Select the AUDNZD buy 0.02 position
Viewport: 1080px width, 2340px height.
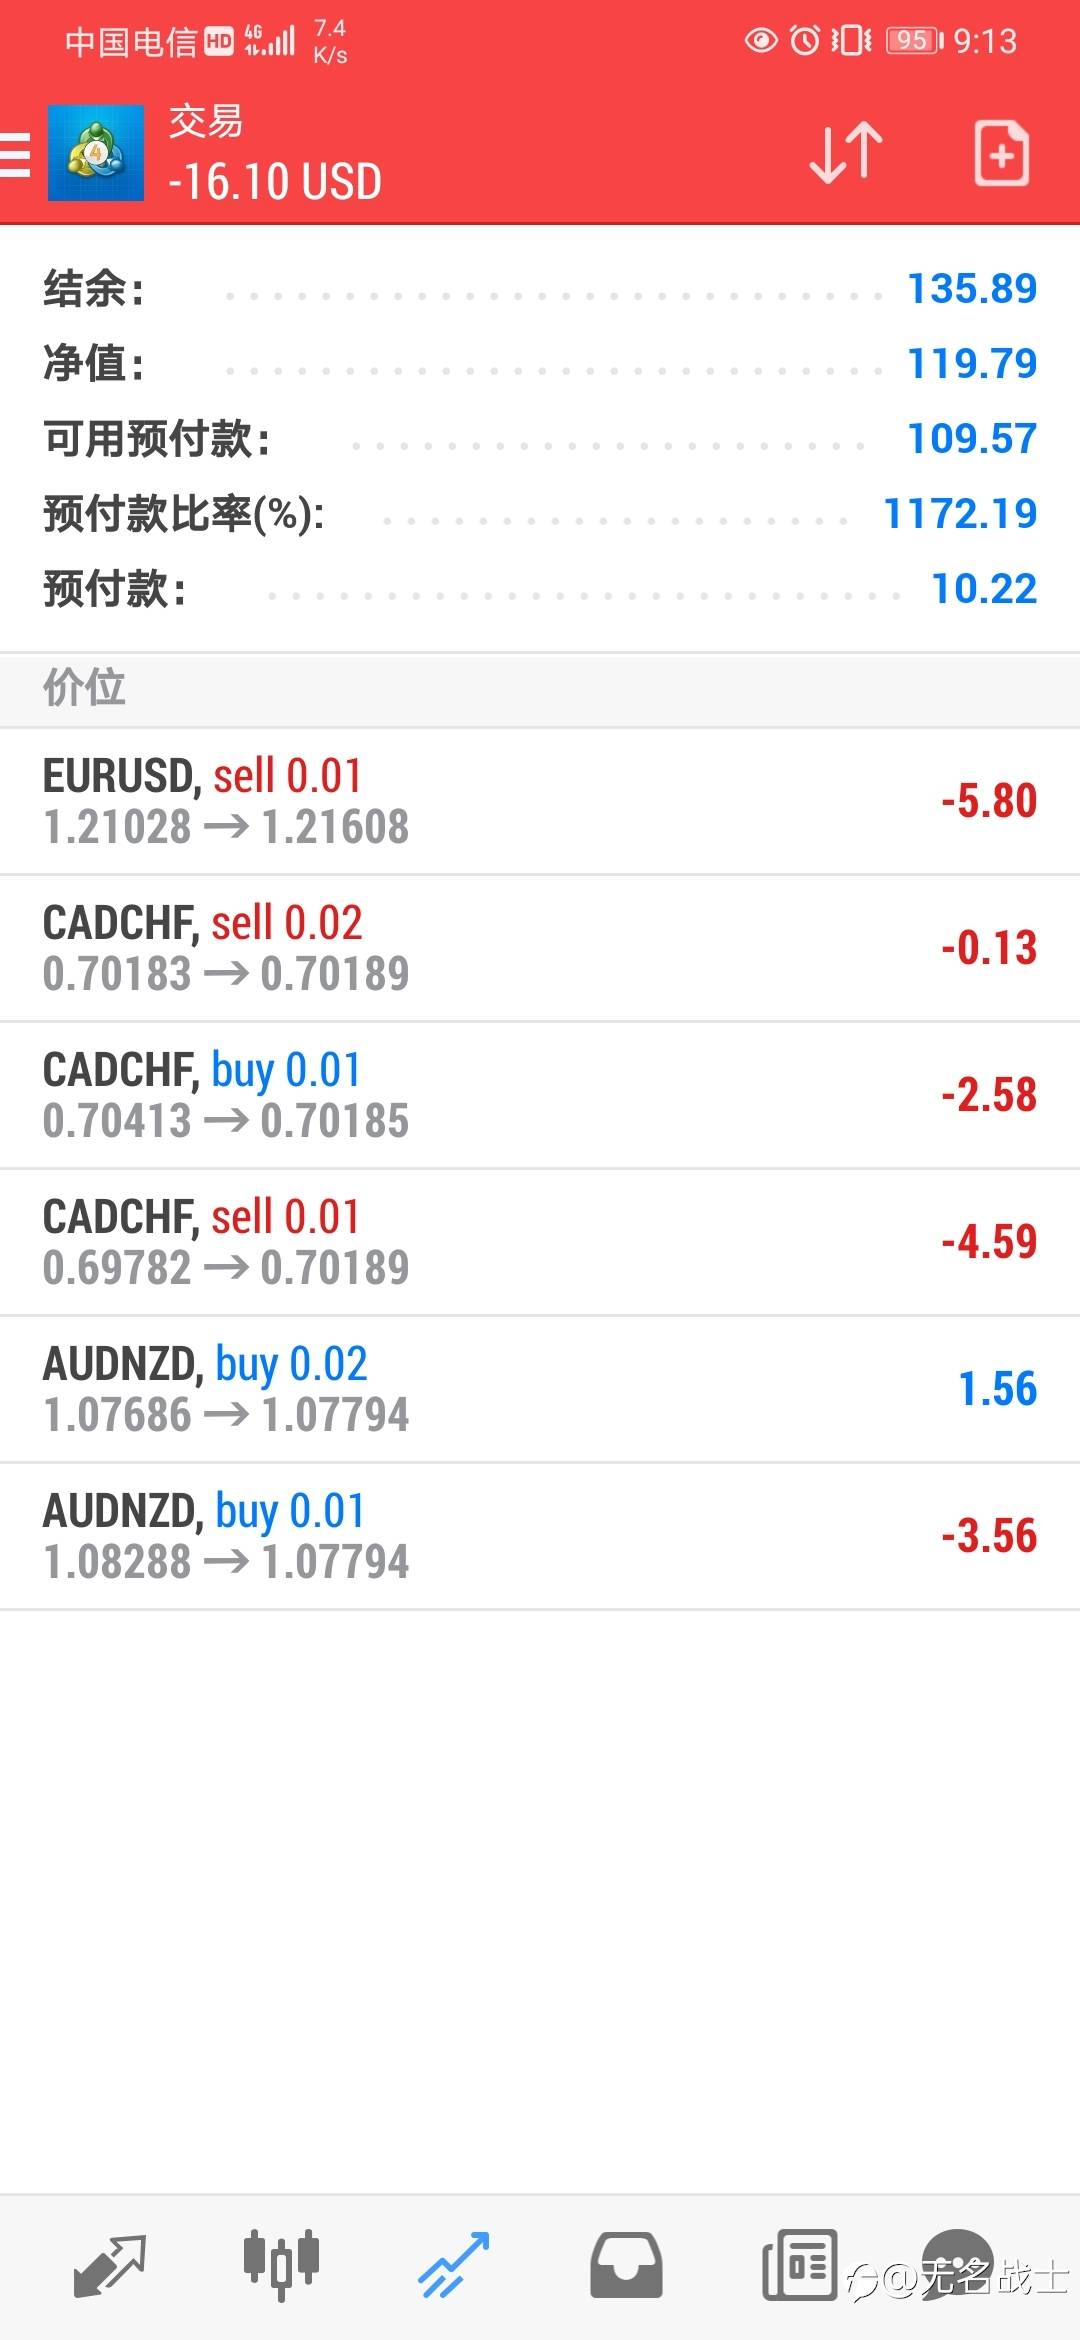(540, 1389)
